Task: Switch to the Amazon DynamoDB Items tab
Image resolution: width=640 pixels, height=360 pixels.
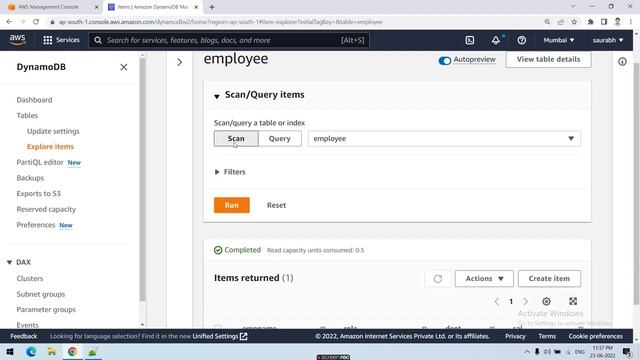Action: [152, 7]
